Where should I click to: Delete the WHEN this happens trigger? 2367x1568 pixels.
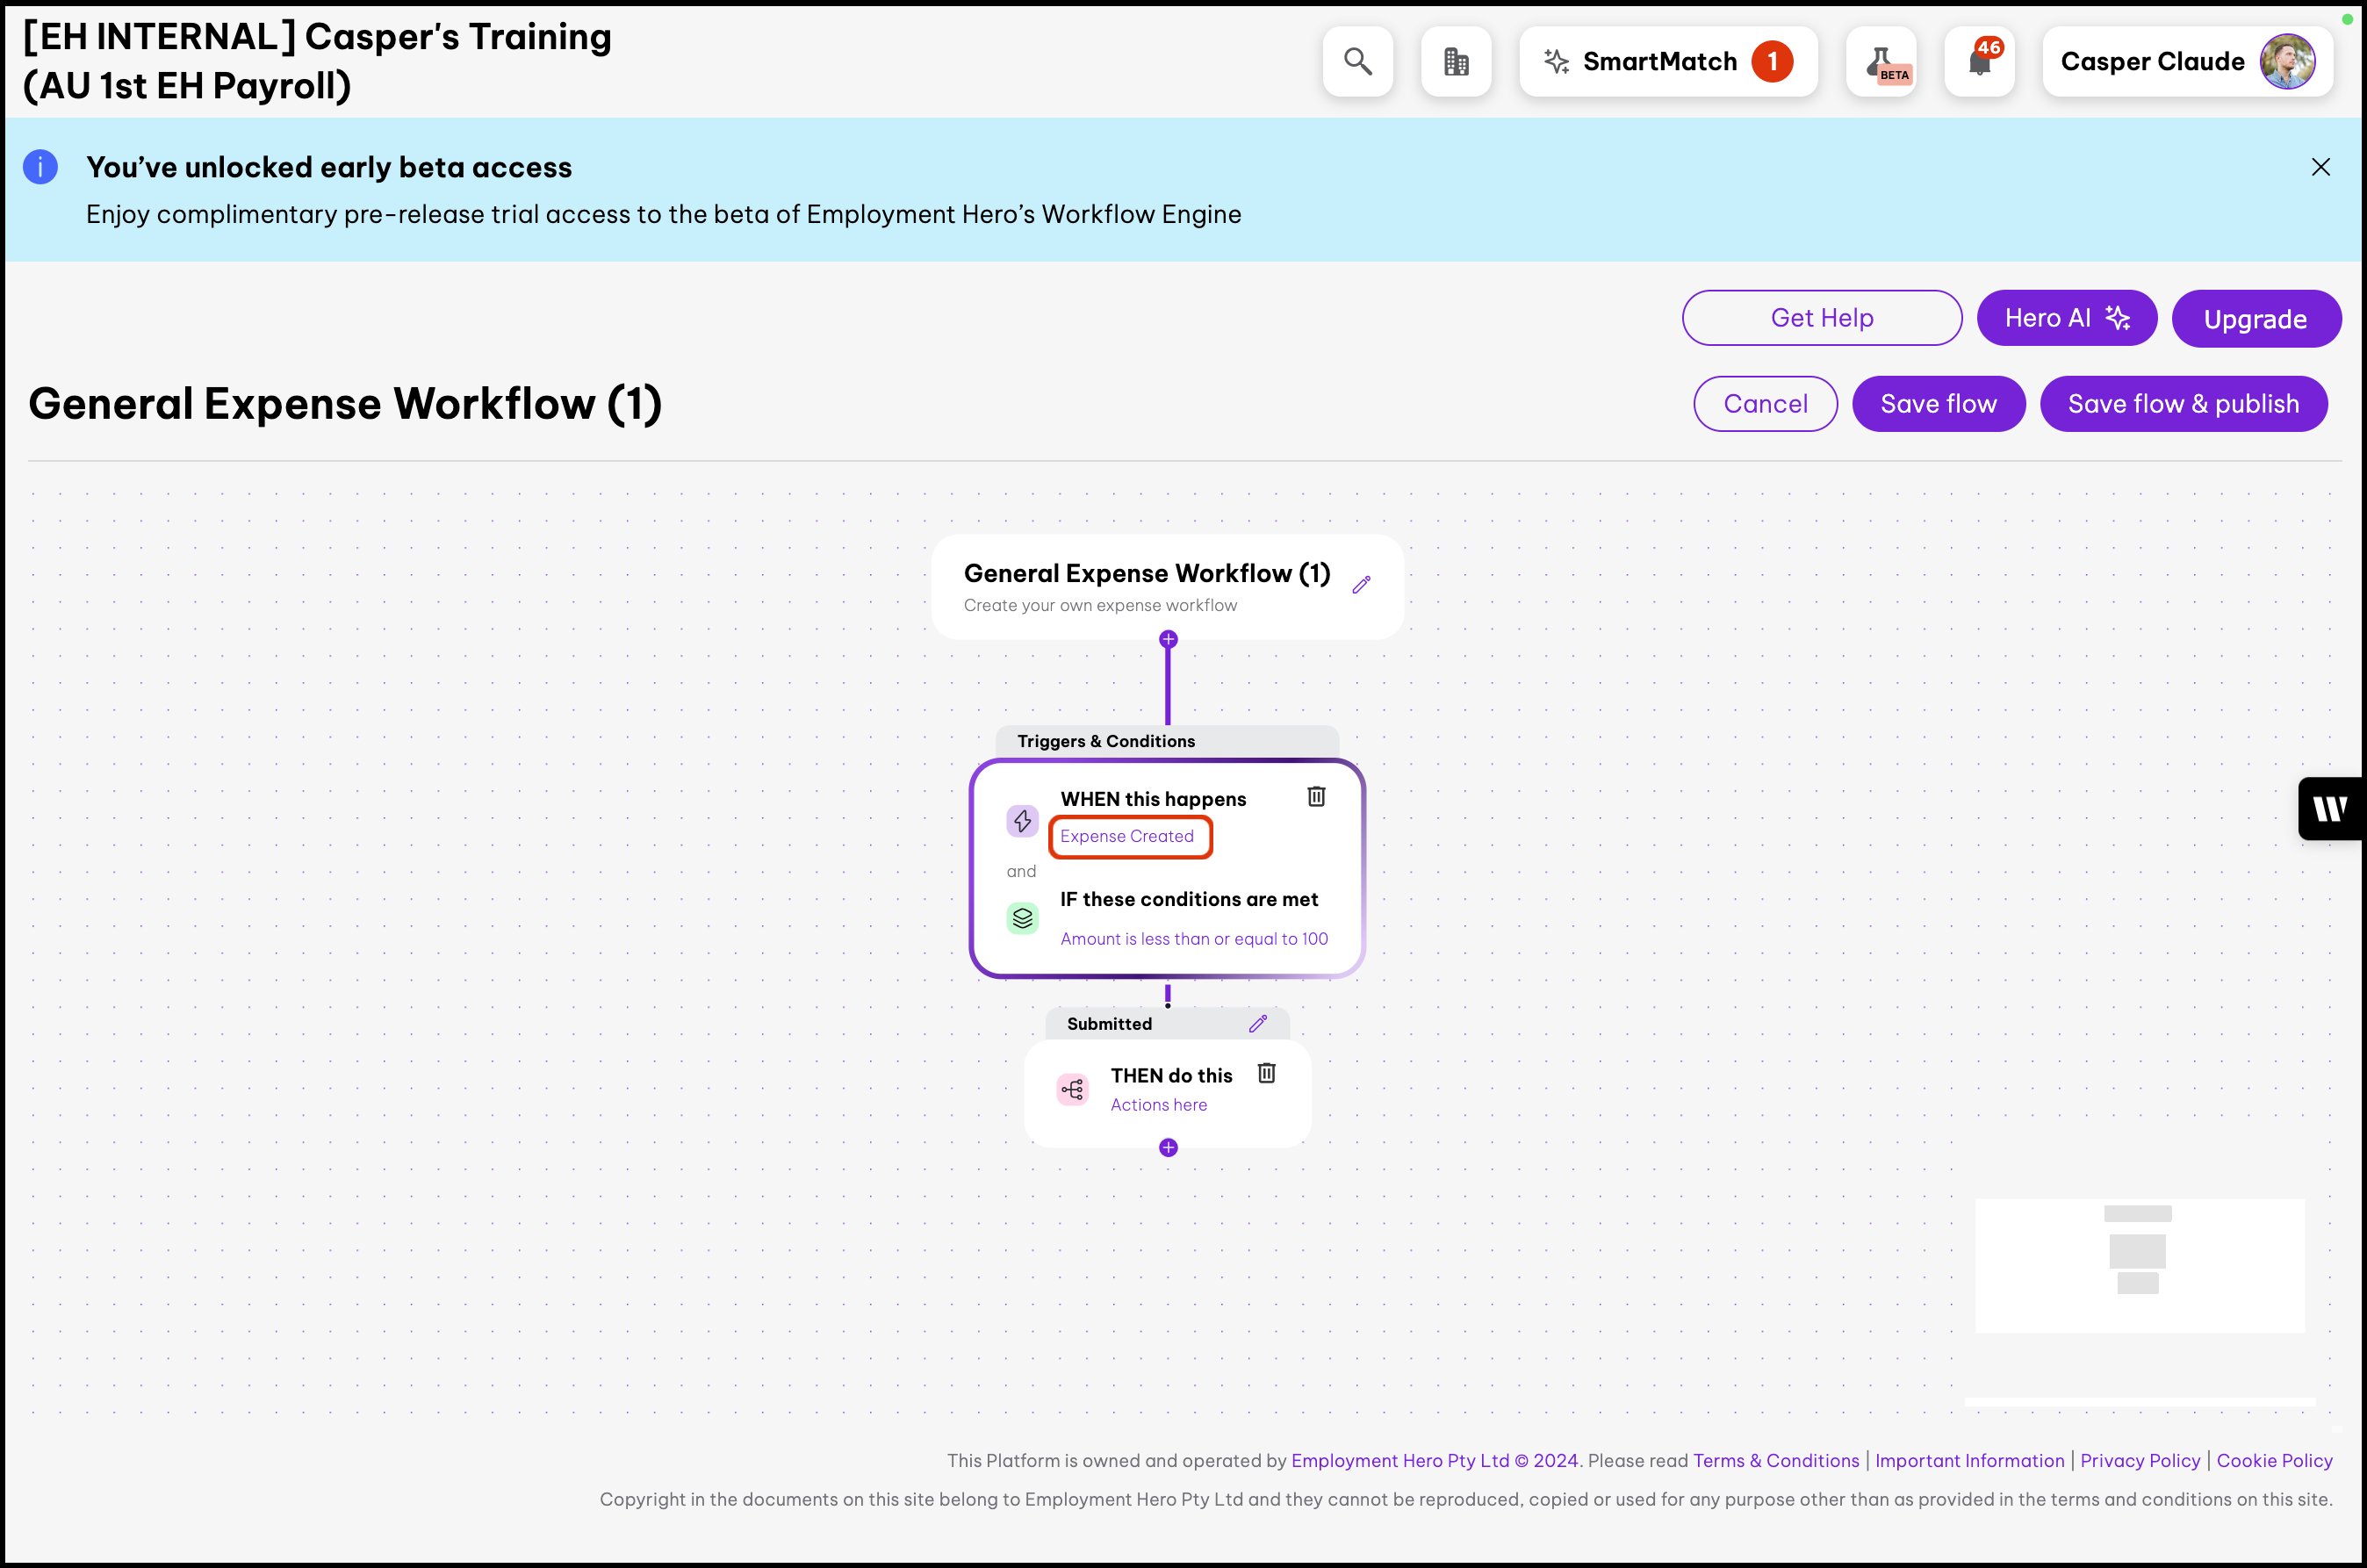tap(1316, 796)
